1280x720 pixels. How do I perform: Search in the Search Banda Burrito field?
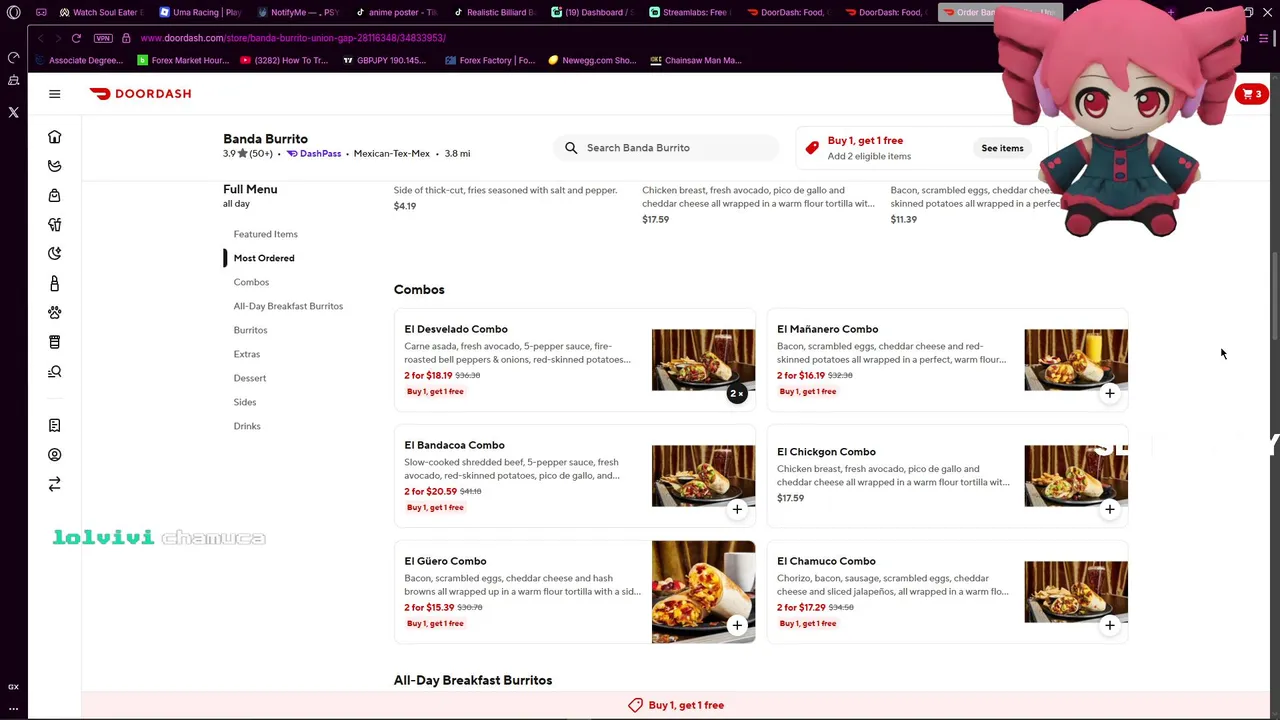[665, 148]
